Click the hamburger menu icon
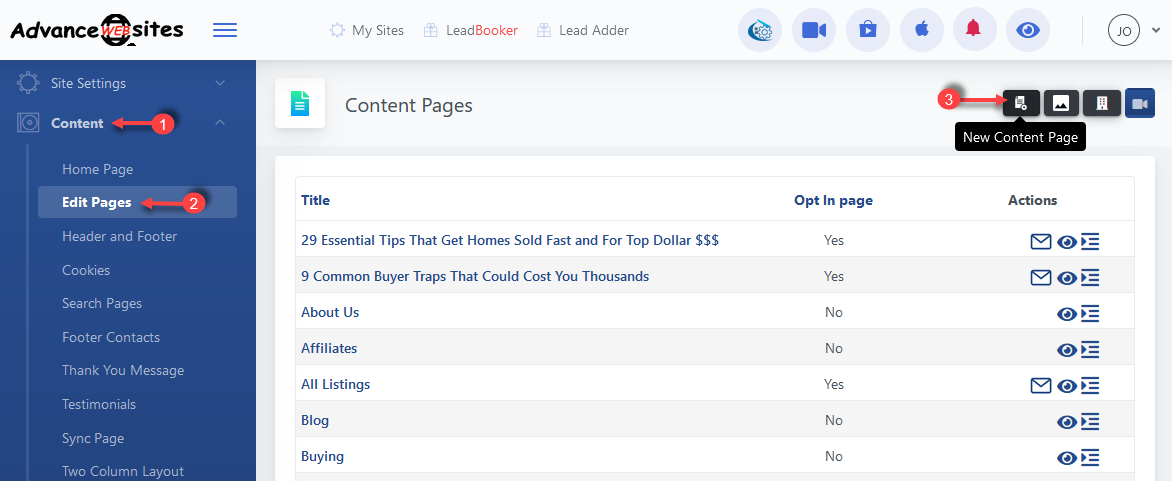Viewport: 1172px width, 481px height. coord(225,30)
